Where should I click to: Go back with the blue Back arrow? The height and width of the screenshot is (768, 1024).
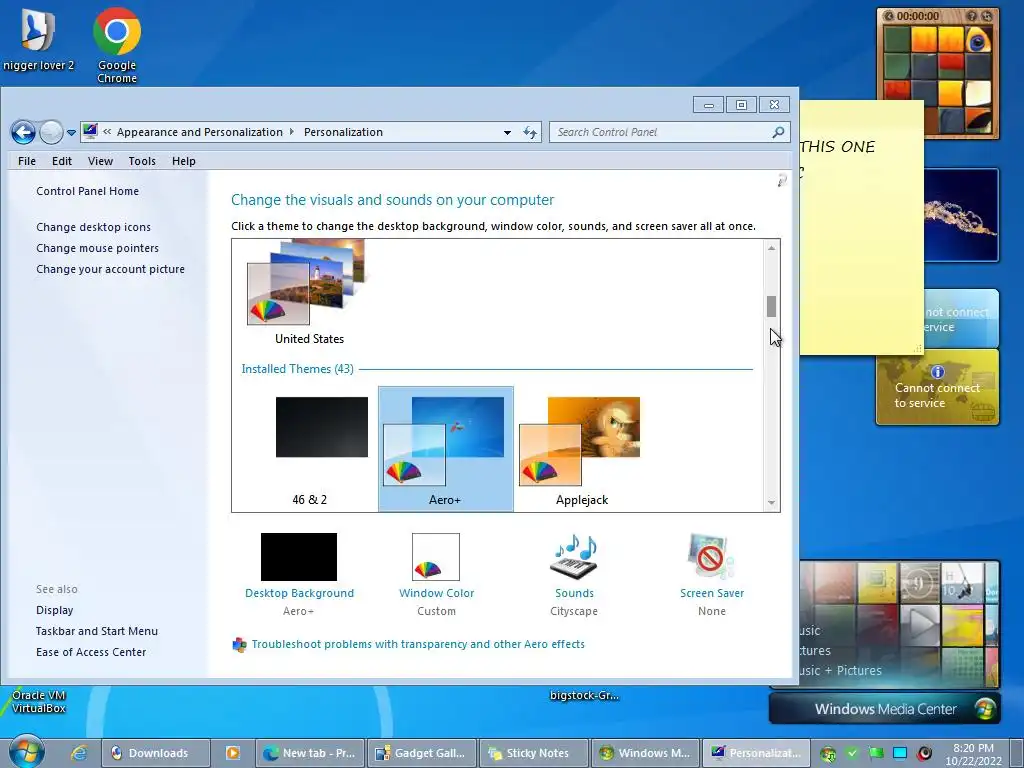point(24,133)
